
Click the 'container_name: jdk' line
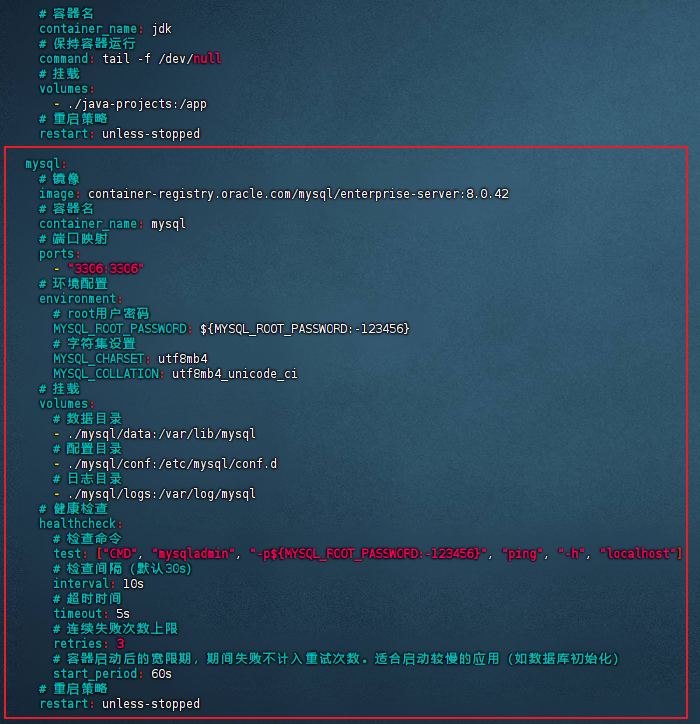105,29
